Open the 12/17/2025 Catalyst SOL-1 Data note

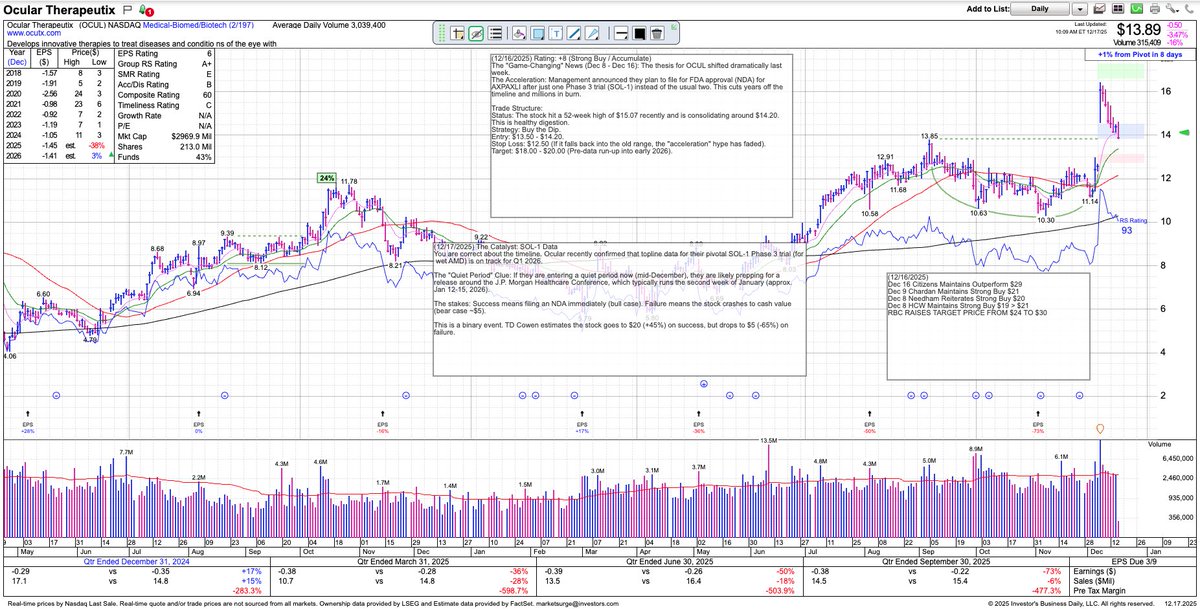620,308
